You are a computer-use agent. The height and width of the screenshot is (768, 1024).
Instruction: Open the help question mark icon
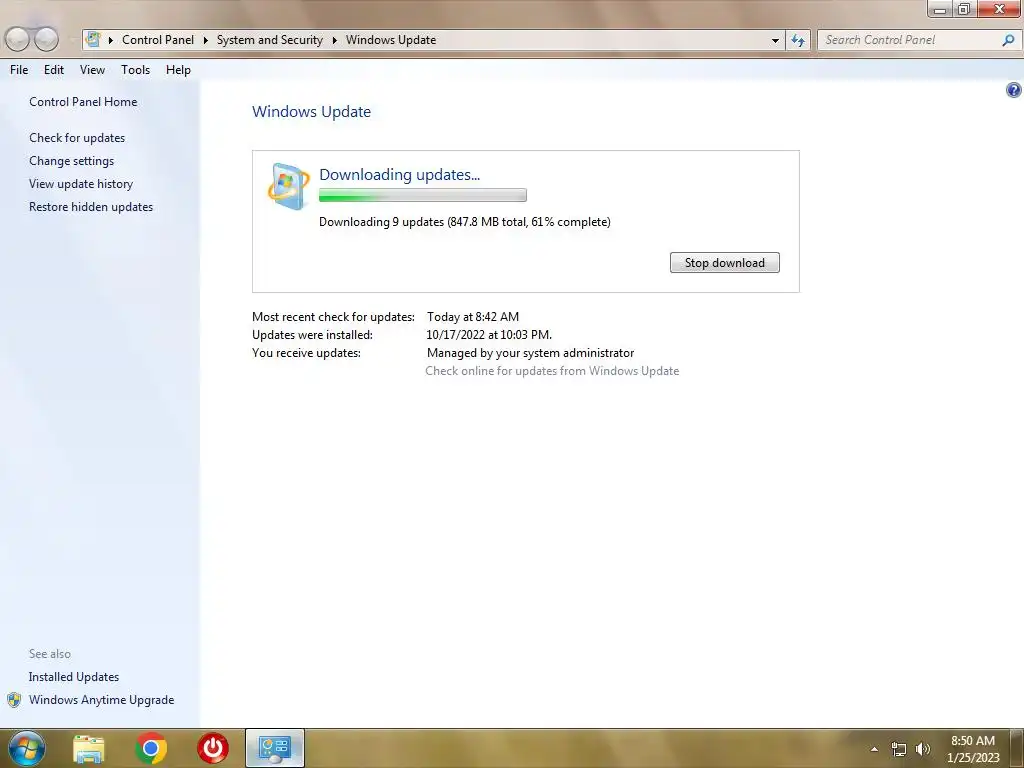point(1013,90)
